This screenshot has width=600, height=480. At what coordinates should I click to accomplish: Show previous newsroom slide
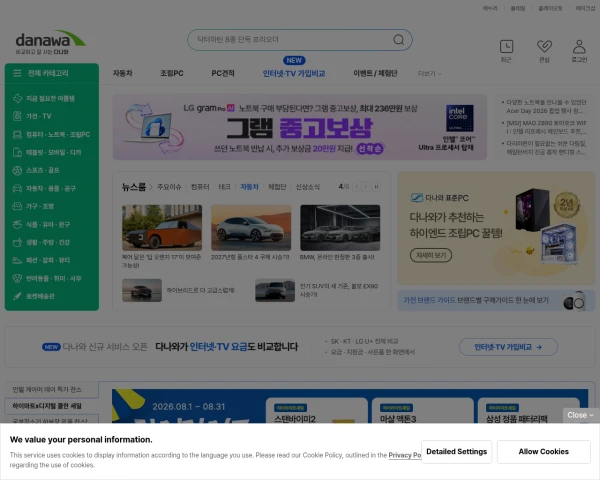click(357, 187)
